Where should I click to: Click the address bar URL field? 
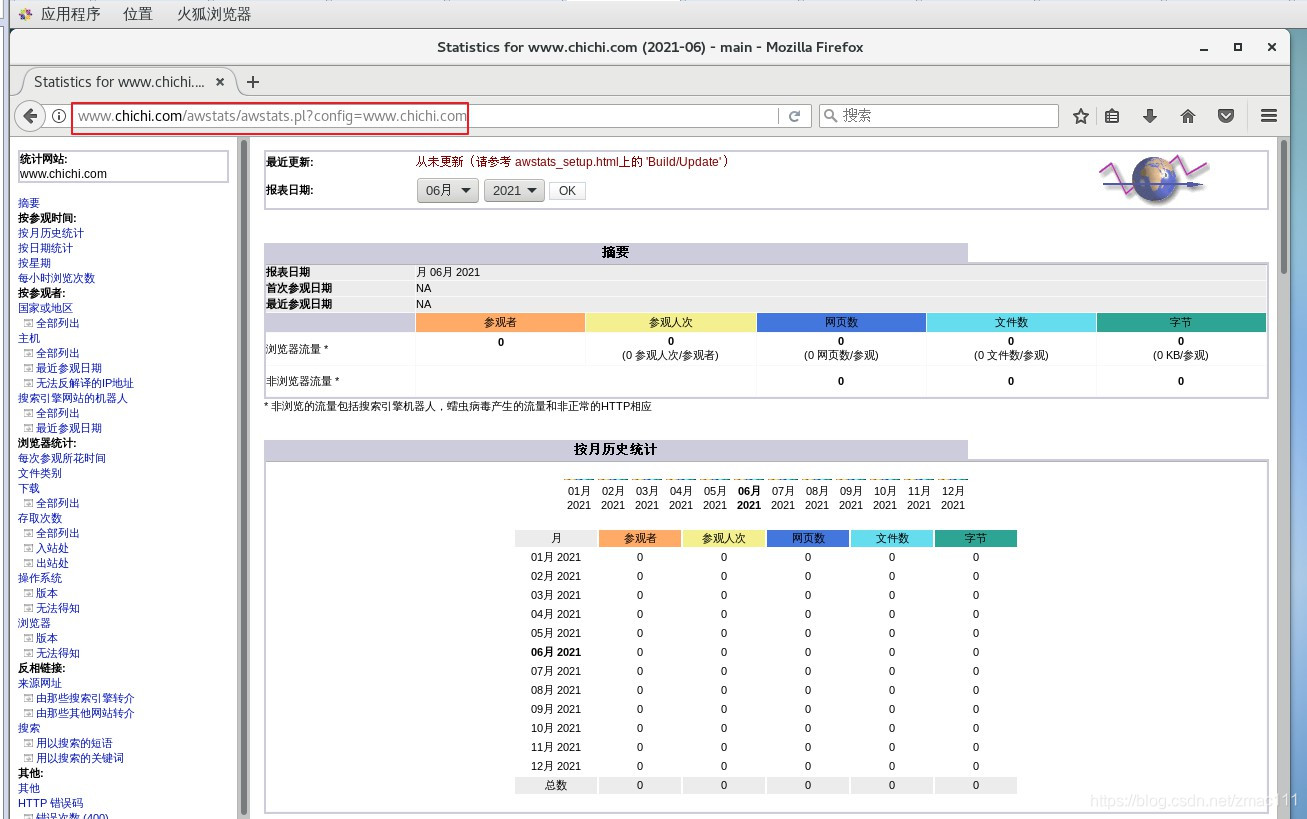[423, 116]
